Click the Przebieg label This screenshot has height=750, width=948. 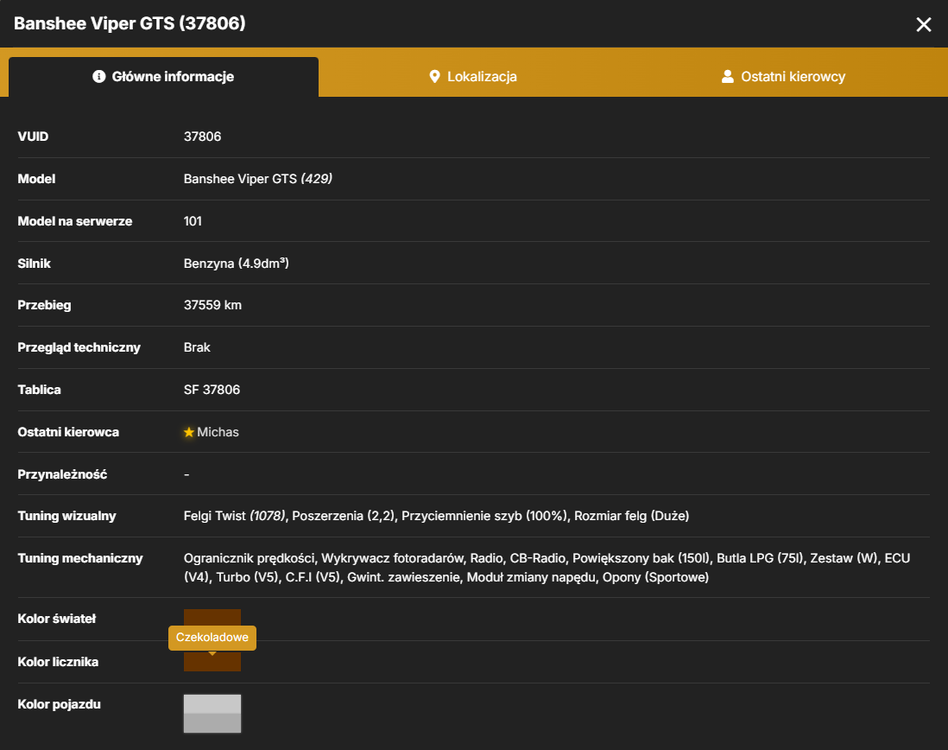pos(44,305)
